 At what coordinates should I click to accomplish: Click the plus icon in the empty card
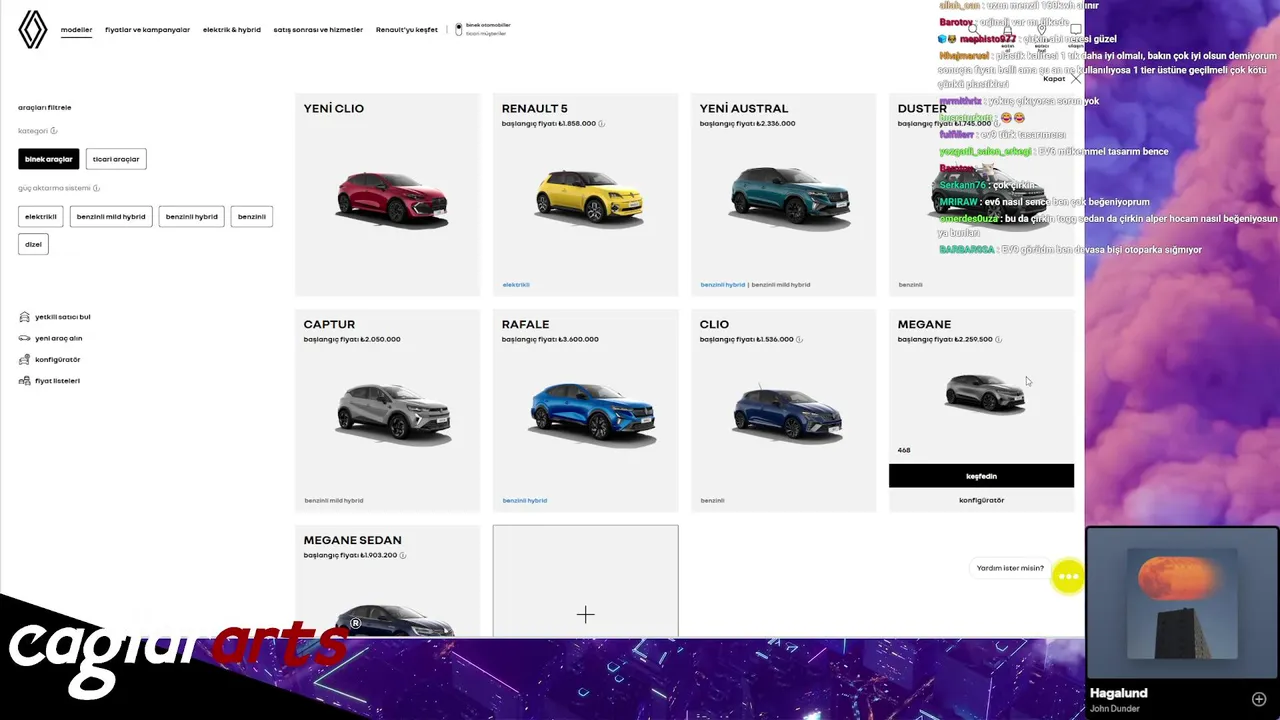586,614
